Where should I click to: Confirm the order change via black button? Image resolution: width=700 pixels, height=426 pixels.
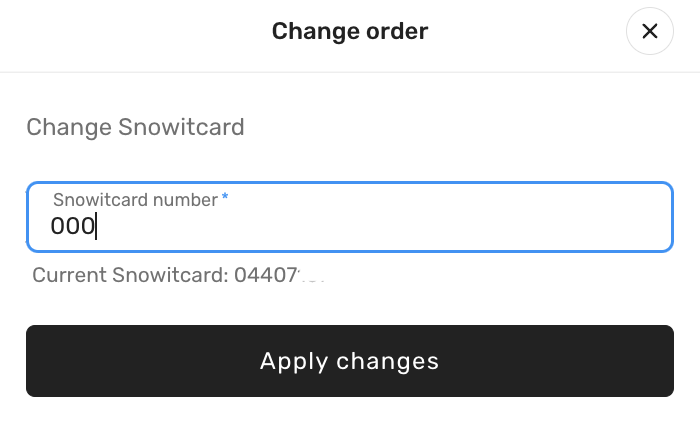[x=350, y=361]
